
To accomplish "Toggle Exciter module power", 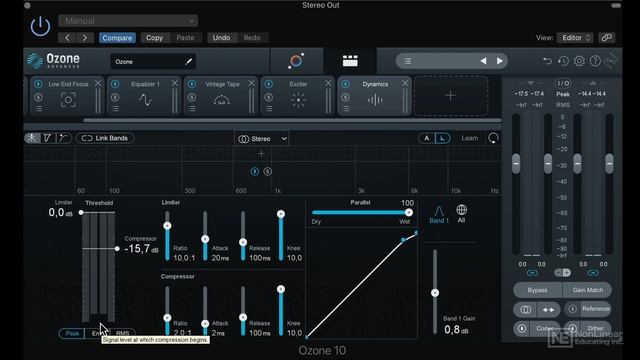I will [x=269, y=84].
